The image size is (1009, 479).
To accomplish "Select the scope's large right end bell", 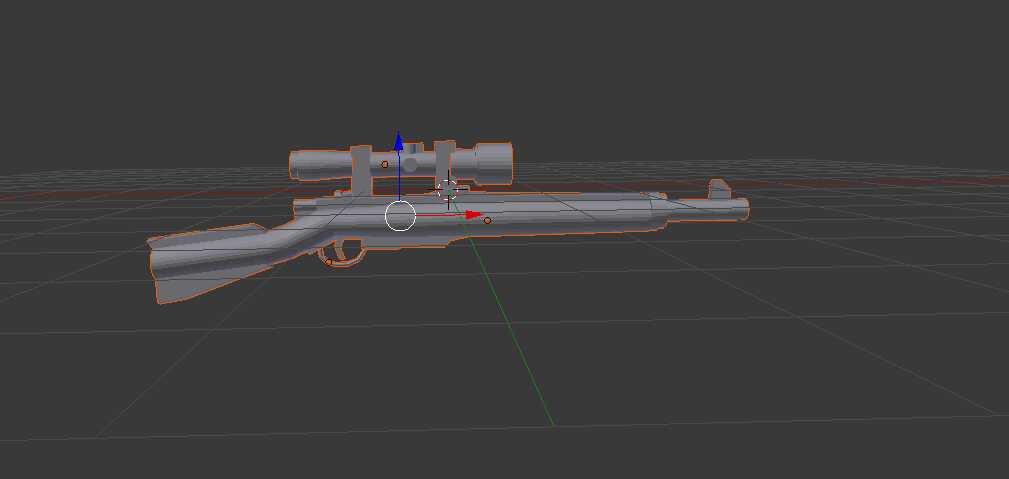I will tap(492, 163).
